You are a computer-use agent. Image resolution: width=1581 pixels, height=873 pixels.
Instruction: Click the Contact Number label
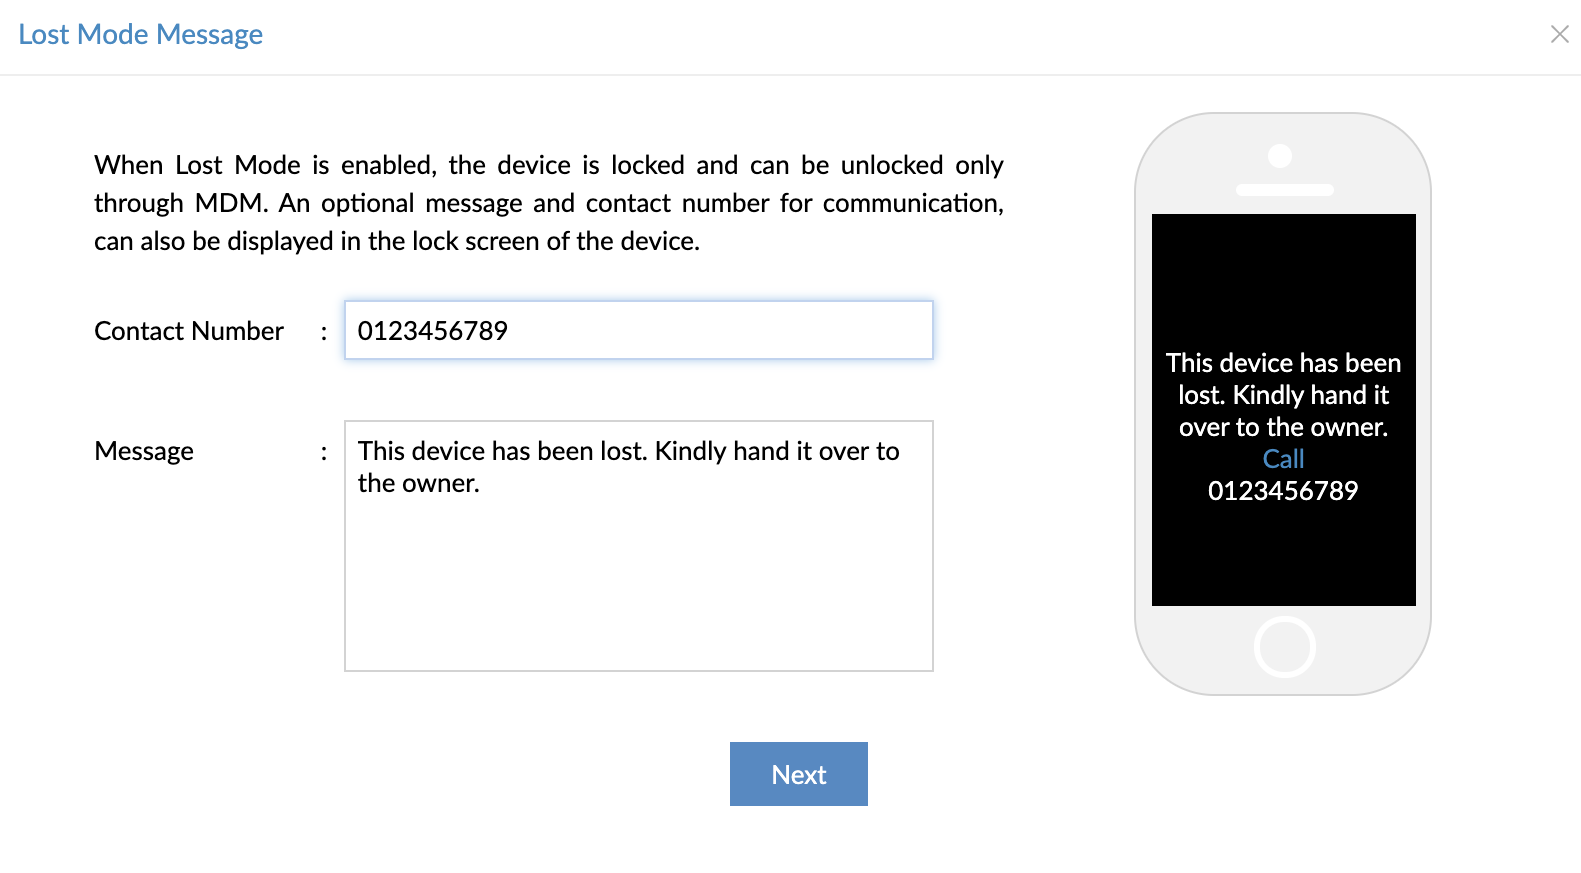(x=189, y=331)
